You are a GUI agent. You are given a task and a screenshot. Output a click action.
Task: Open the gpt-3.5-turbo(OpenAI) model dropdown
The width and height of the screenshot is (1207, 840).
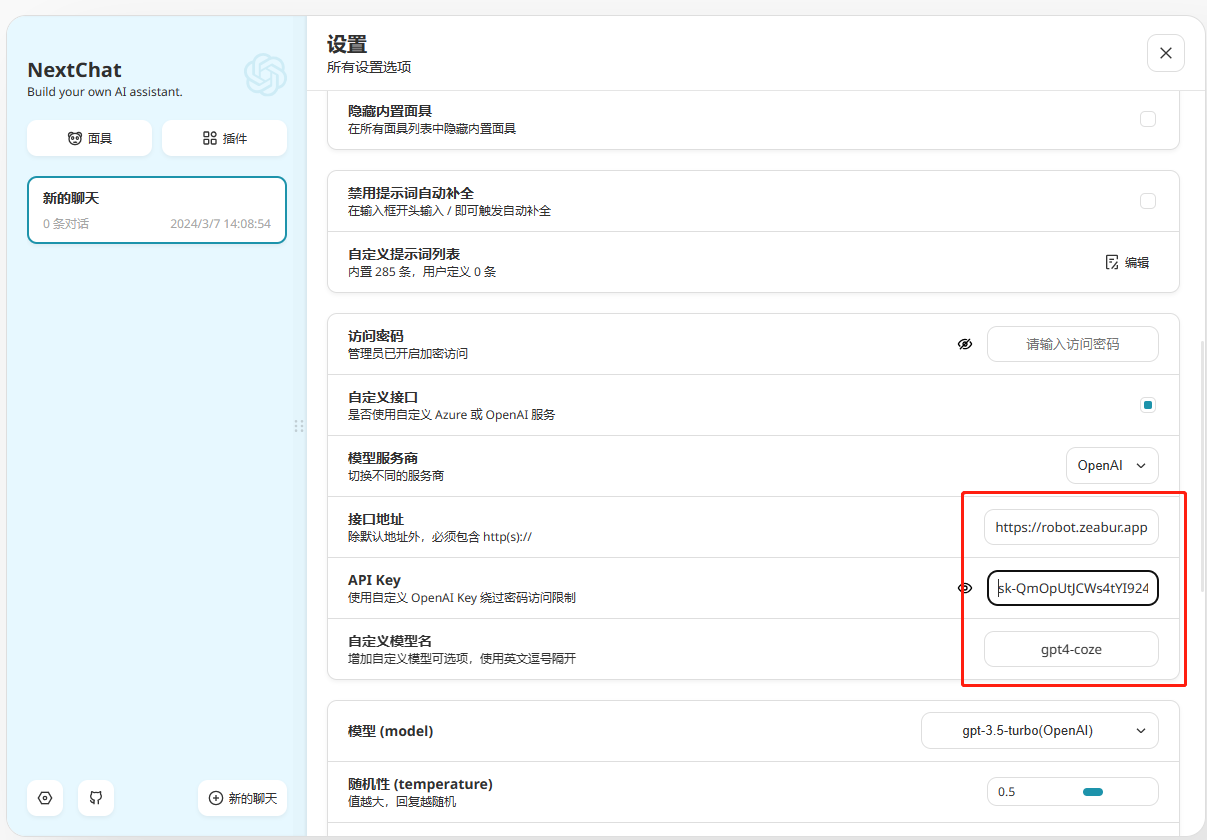point(1040,731)
